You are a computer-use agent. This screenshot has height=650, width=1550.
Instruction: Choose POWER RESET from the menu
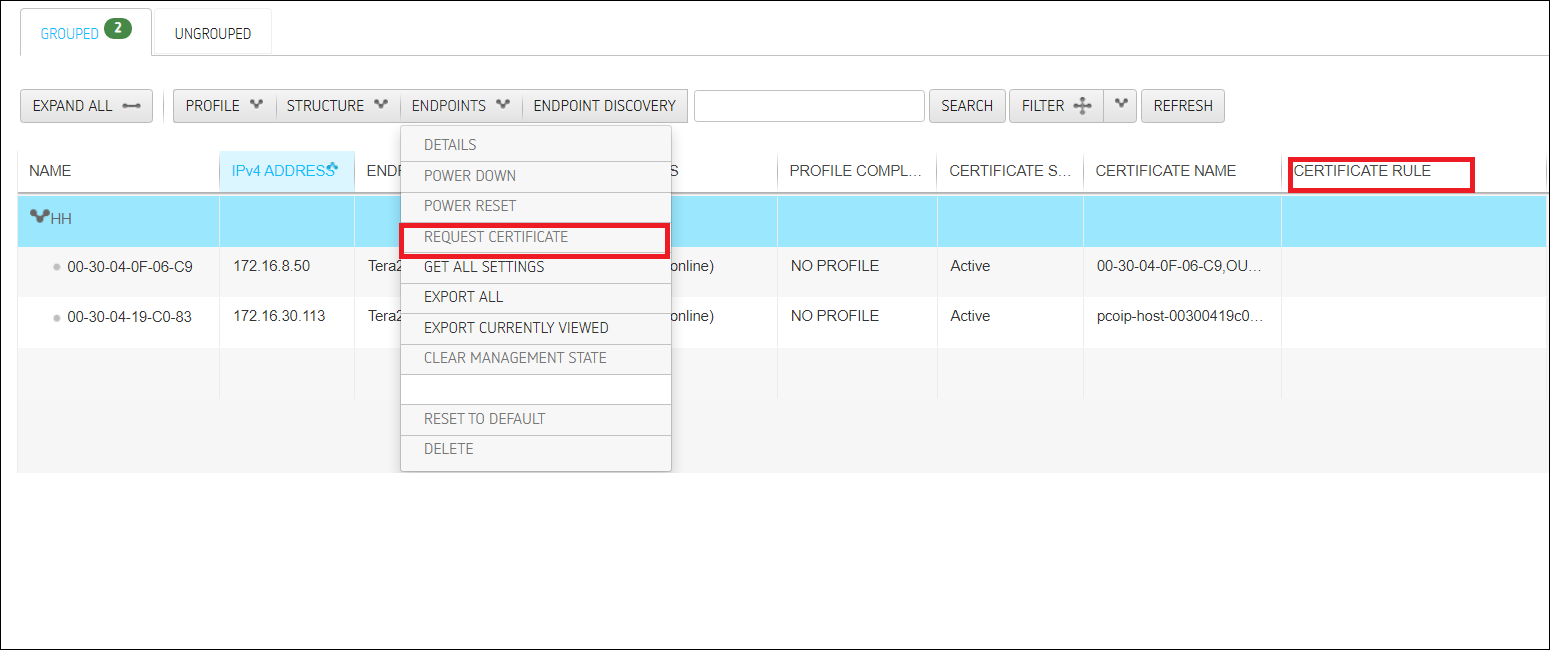[536, 206]
